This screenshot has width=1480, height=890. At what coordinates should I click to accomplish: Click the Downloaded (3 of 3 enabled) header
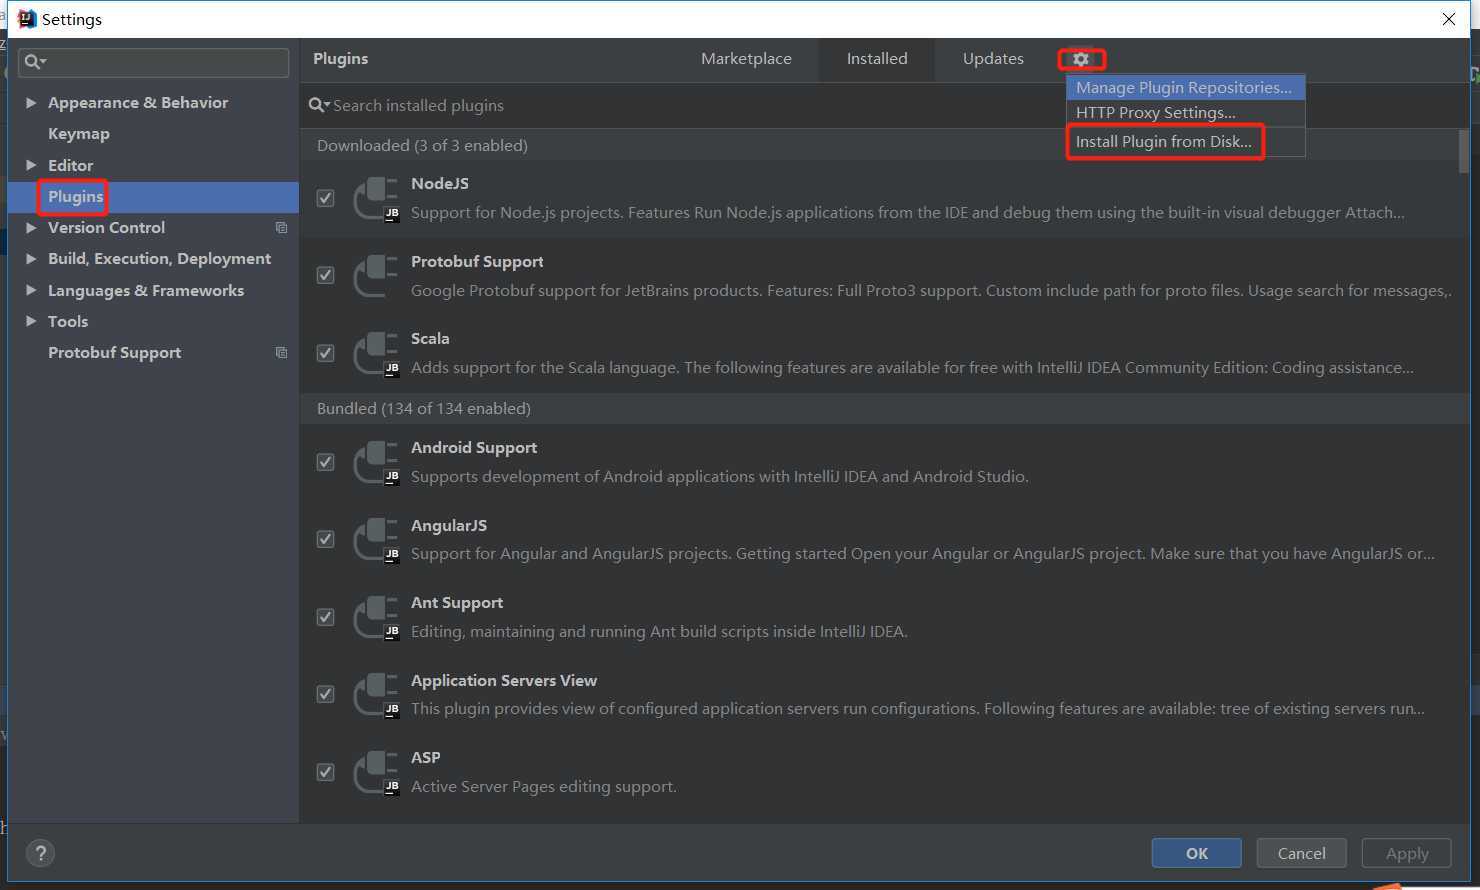pyautogui.click(x=422, y=146)
